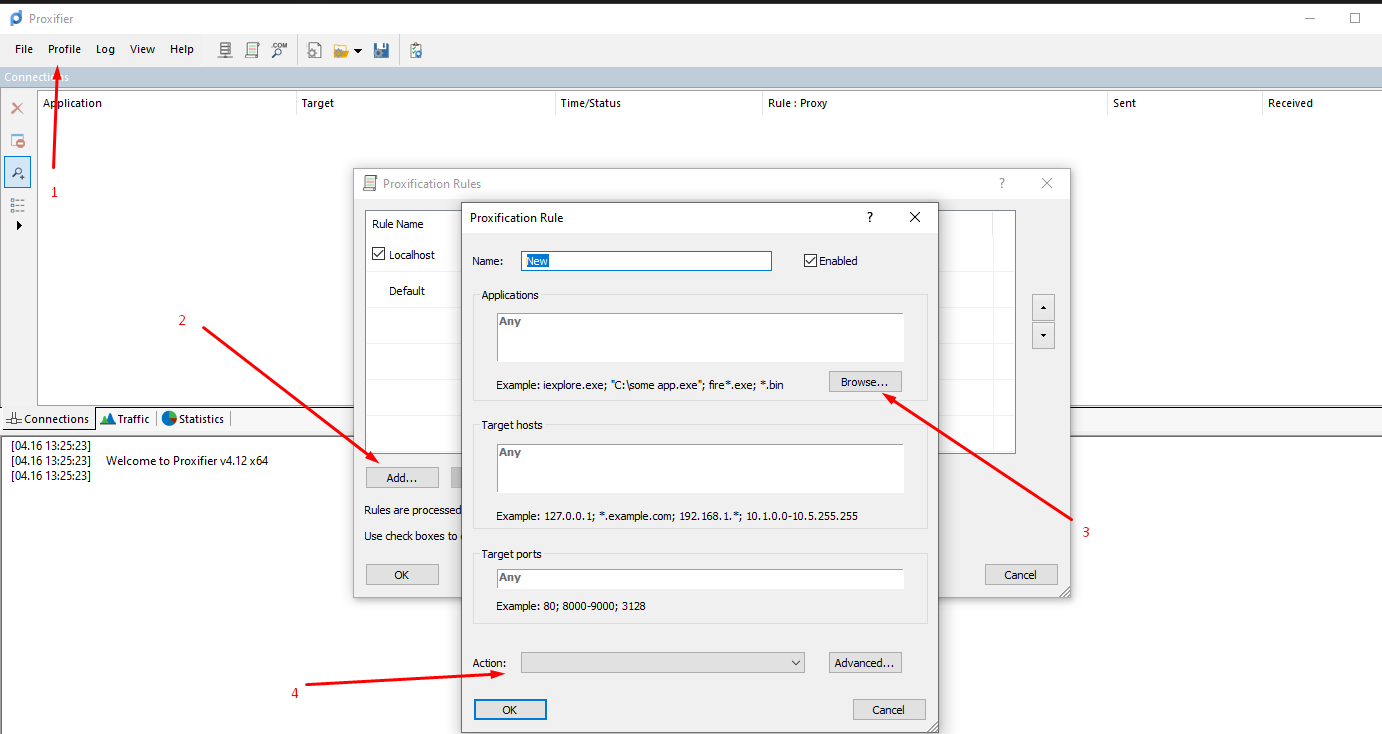Click Add... in Proxification Rules window
The height and width of the screenshot is (734, 1382).
coord(402,478)
